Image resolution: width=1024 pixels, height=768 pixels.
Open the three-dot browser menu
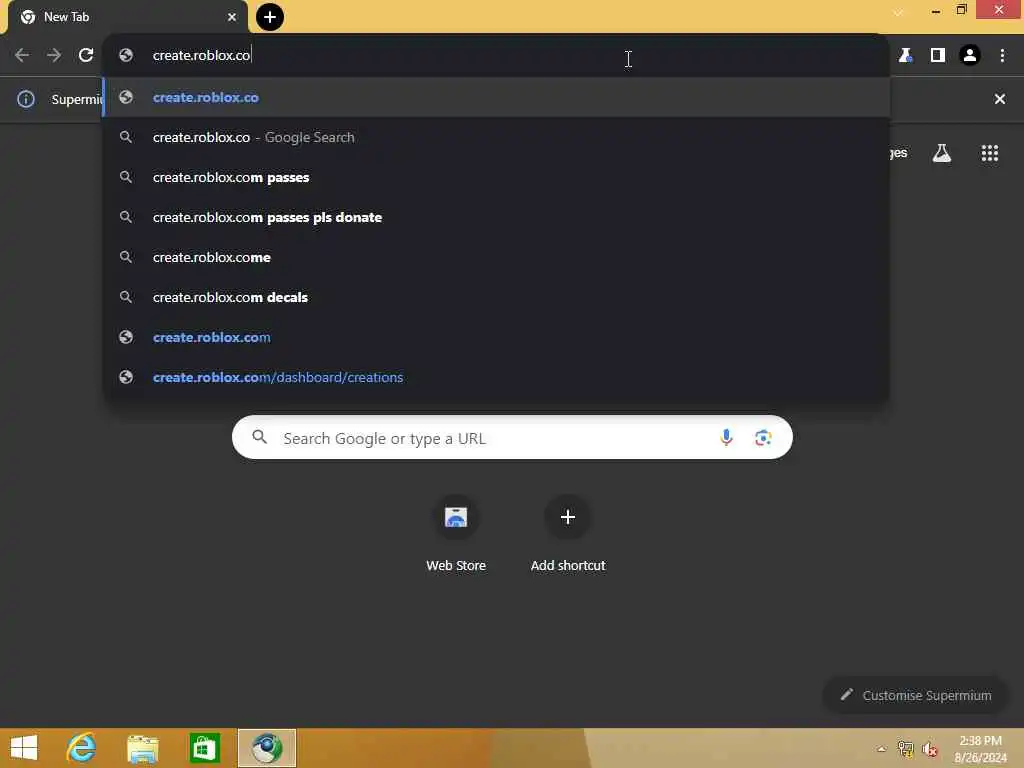[1002, 56]
